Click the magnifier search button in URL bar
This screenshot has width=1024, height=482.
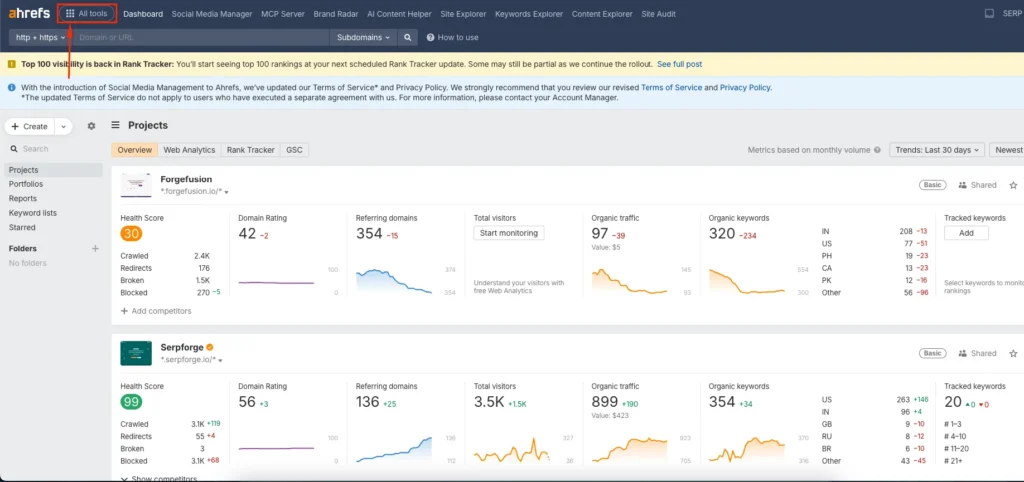408,37
